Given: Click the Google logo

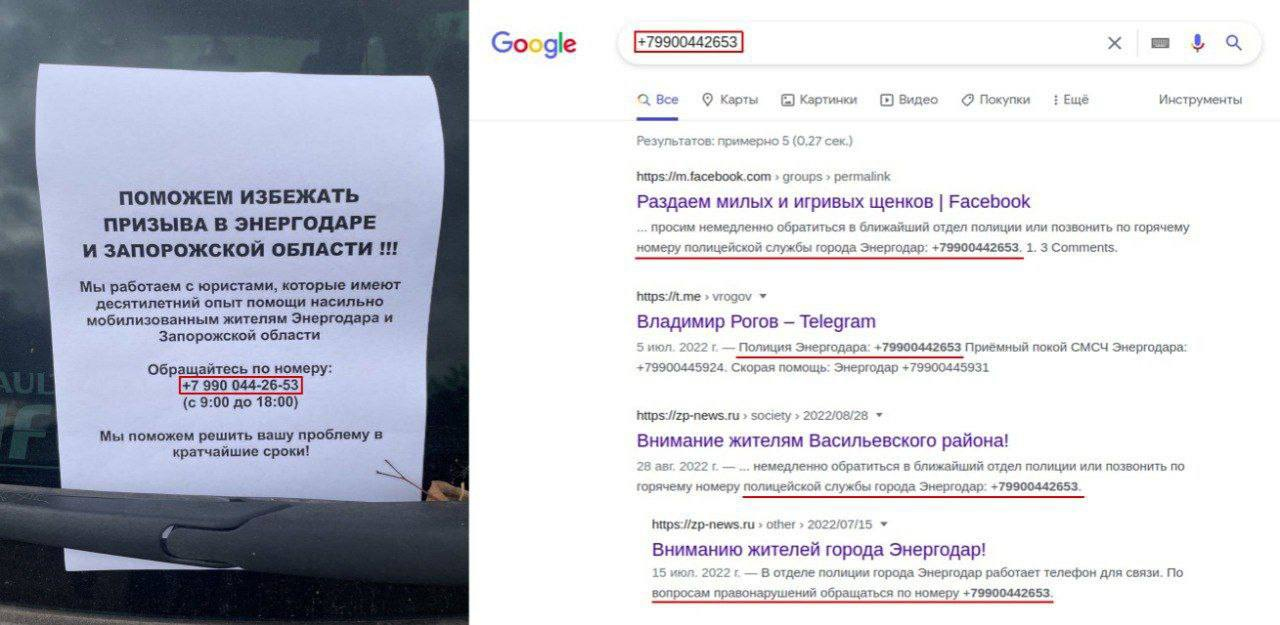Looking at the screenshot, I should point(534,44).
